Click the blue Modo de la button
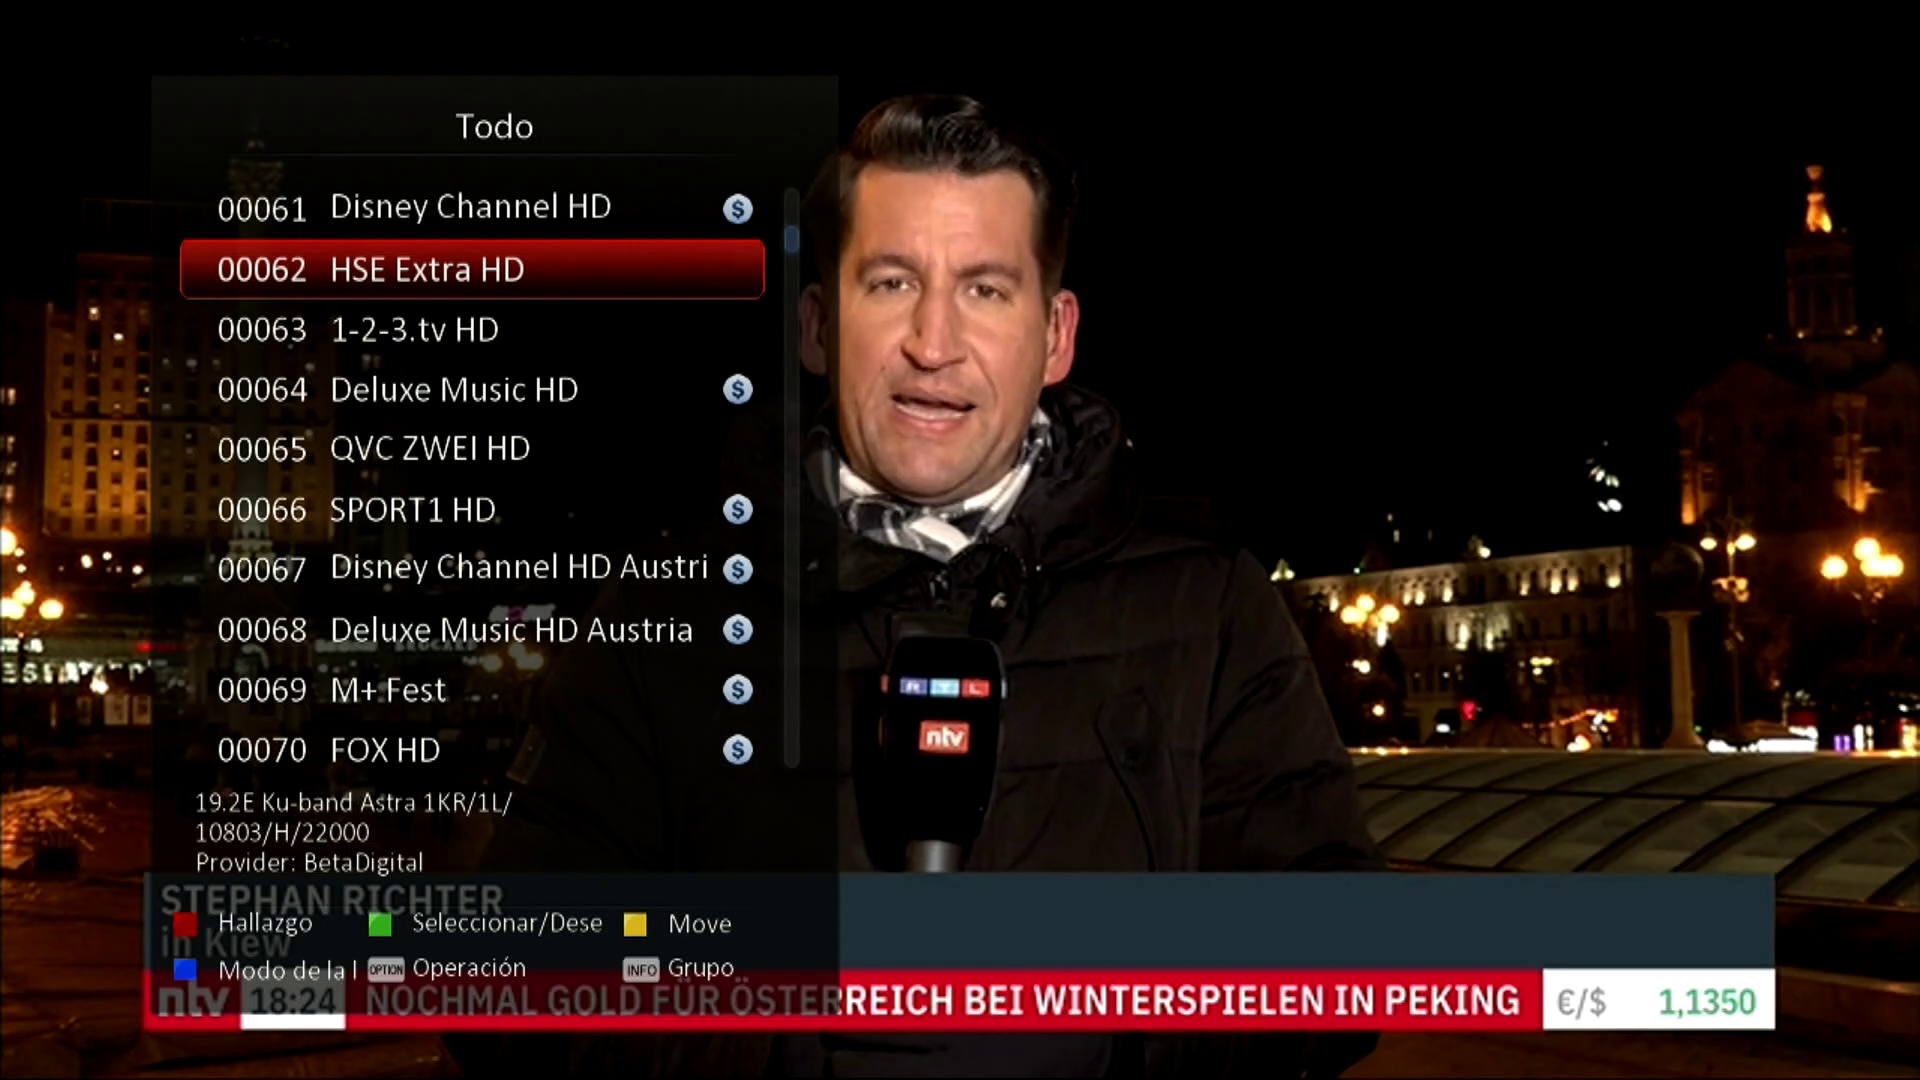This screenshot has width=1920, height=1080. (x=185, y=969)
